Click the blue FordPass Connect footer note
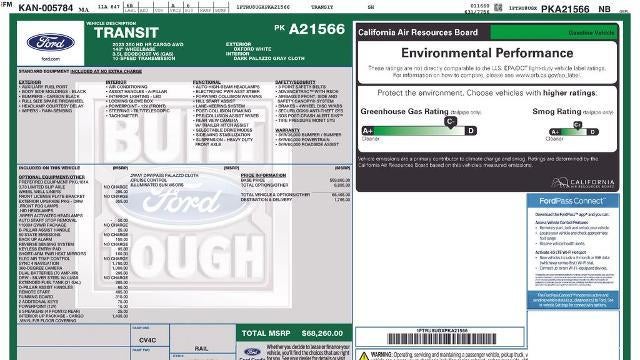Viewport: 640px width, 360px height. coord(573,300)
